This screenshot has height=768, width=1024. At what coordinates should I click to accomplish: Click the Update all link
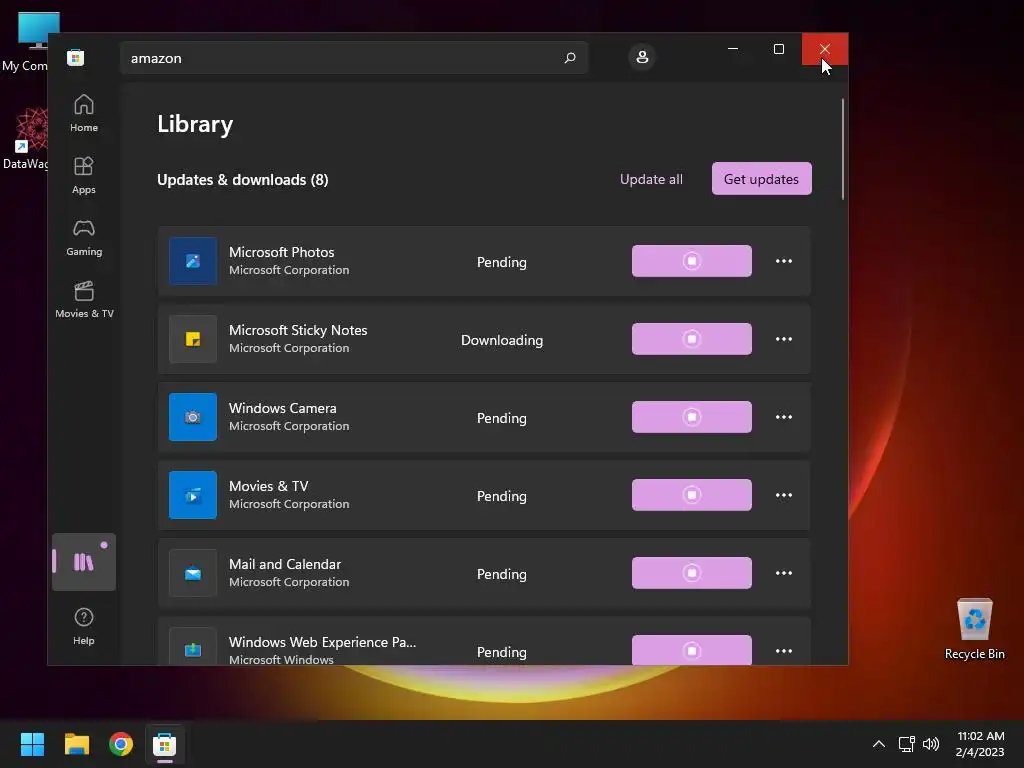coord(651,179)
